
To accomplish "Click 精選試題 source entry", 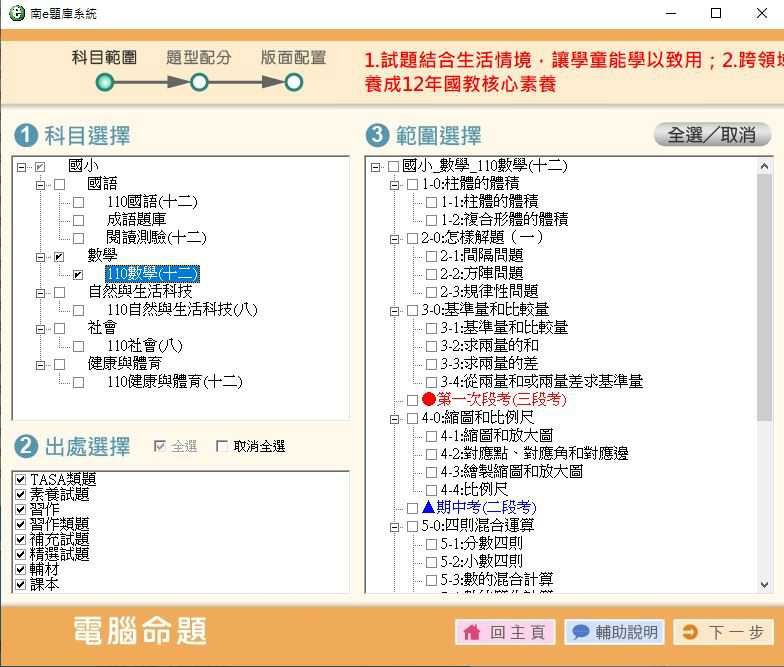I will pos(60,554).
